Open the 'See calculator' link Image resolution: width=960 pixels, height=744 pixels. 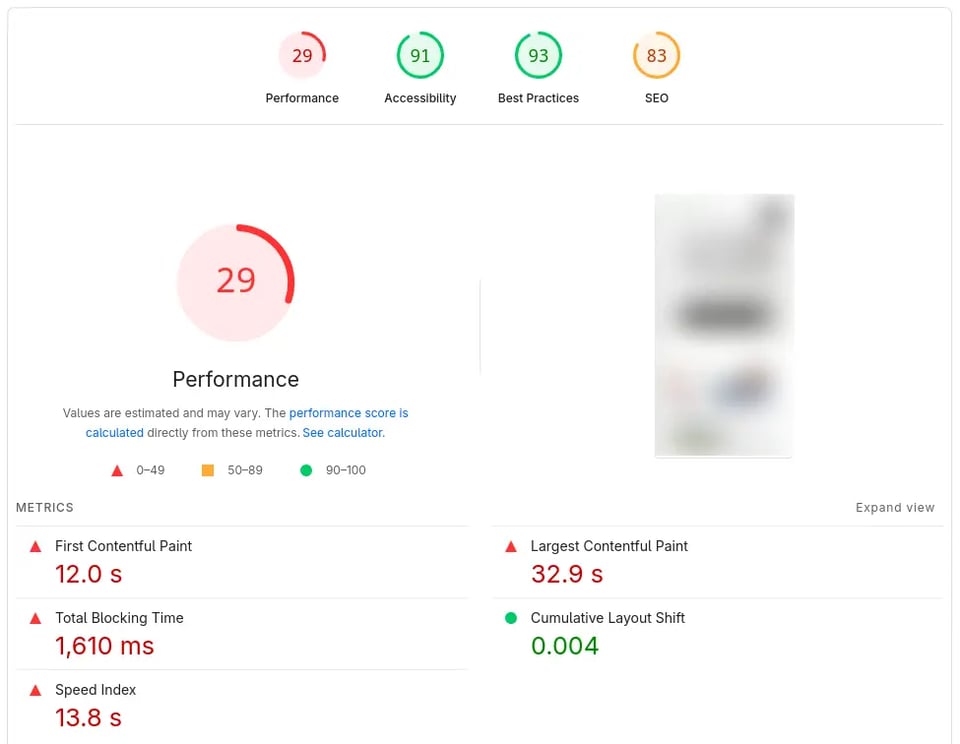[342, 433]
